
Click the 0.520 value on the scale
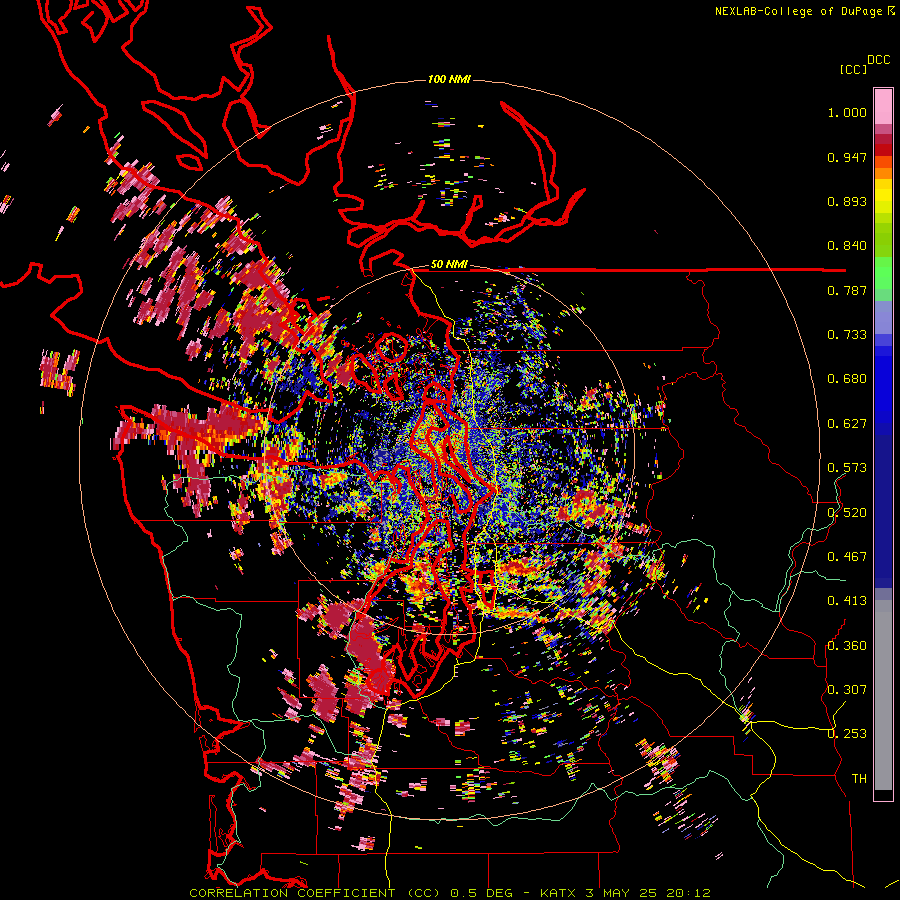(x=847, y=512)
